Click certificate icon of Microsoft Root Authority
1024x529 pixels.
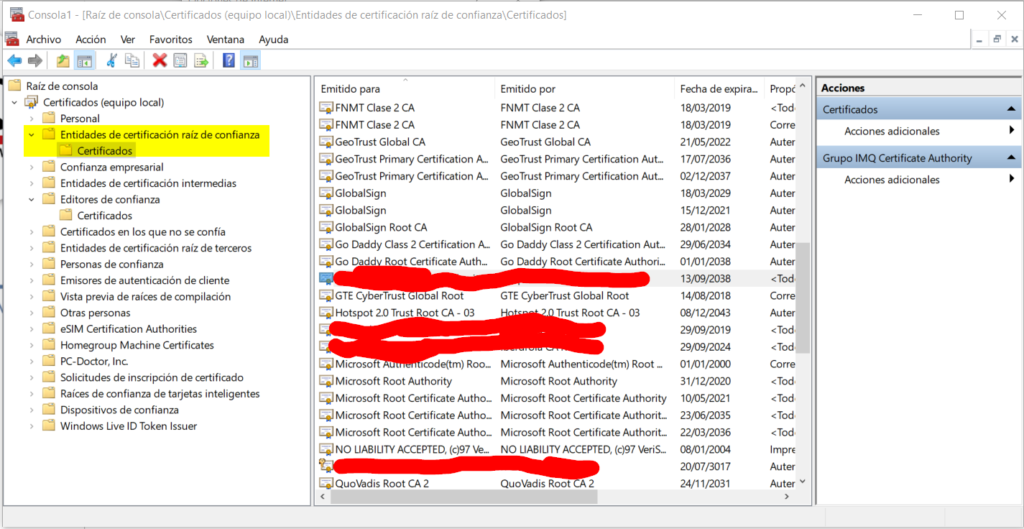[x=326, y=381]
